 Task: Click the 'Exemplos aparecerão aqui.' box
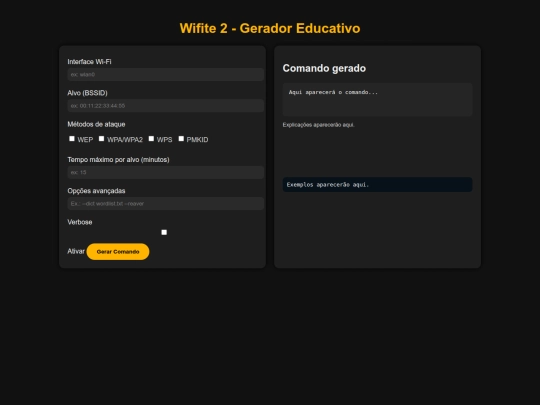(x=377, y=185)
